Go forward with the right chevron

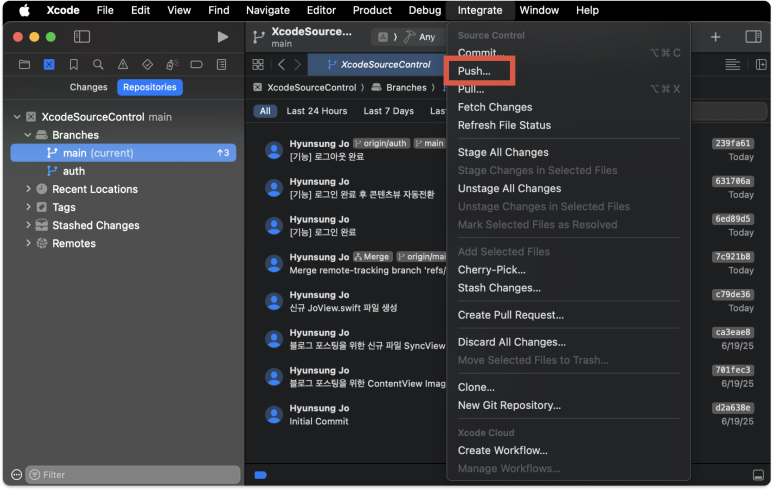click(298, 65)
